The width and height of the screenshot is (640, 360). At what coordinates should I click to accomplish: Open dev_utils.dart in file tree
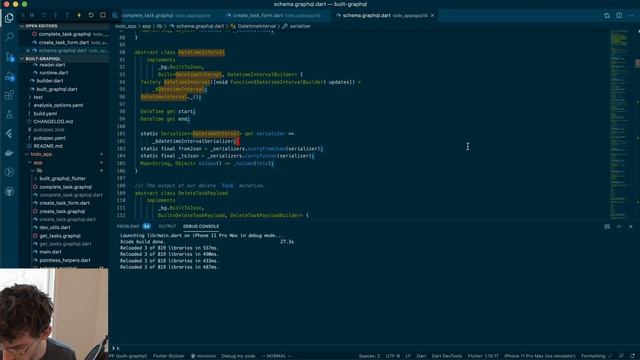(54, 227)
